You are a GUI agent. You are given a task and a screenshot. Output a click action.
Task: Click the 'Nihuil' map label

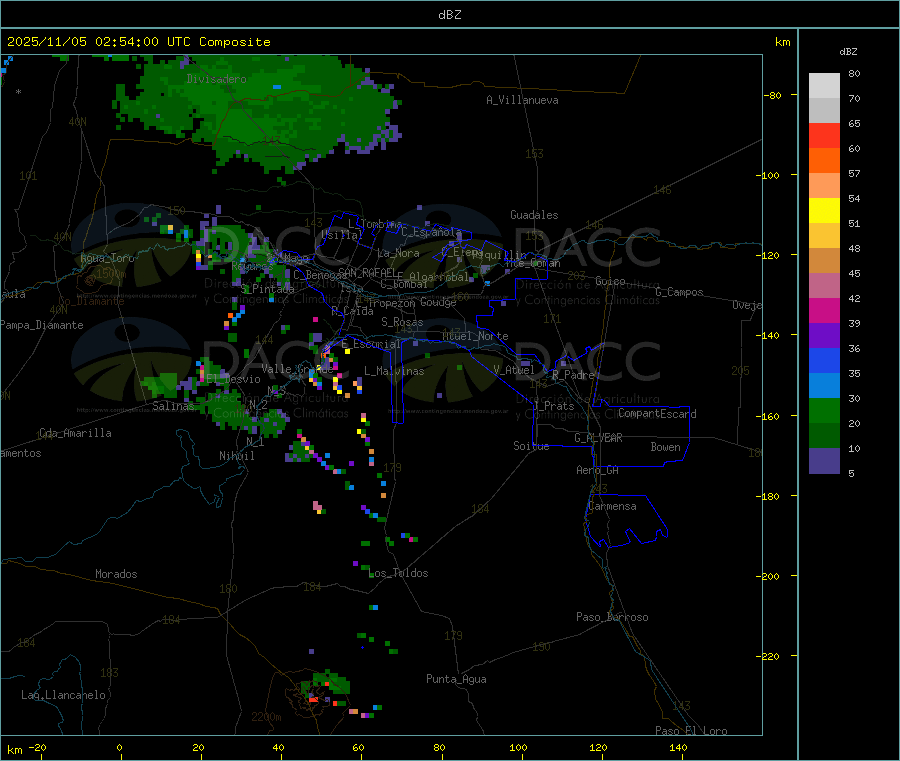coord(237,456)
